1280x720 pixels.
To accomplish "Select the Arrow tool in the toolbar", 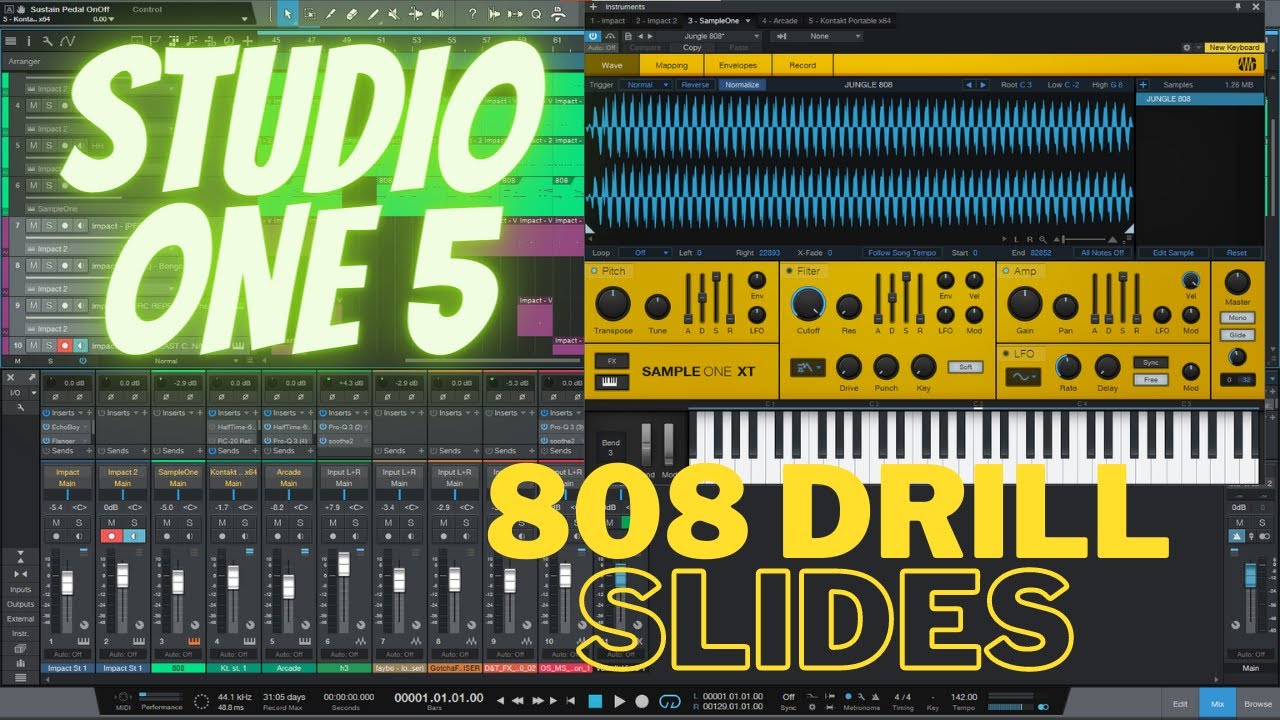I will [x=288, y=14].
